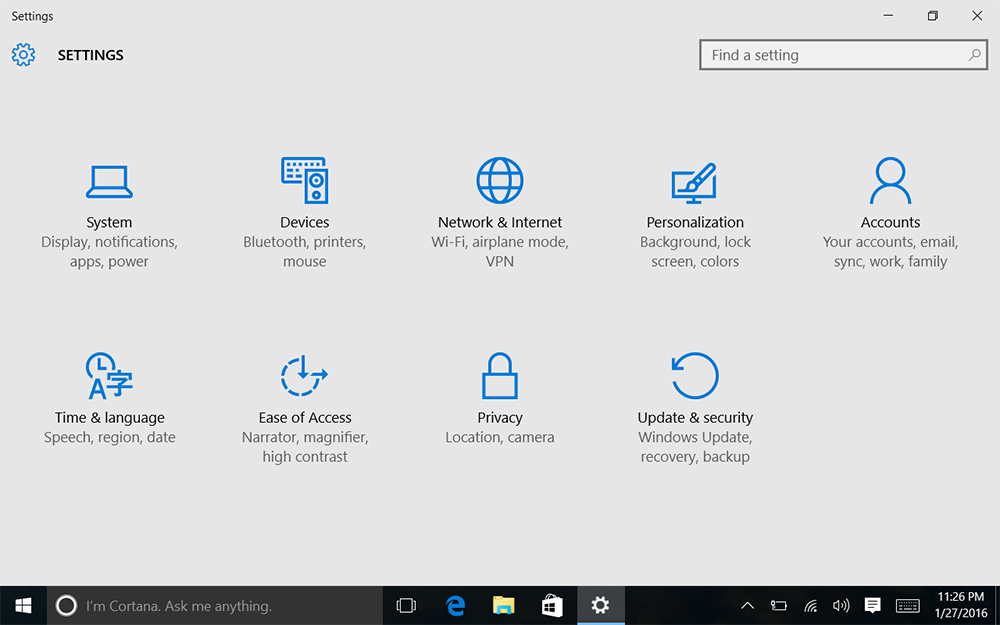
Task: Launch Microsoft Edge from the taskbar
Action: pos(455,605)
